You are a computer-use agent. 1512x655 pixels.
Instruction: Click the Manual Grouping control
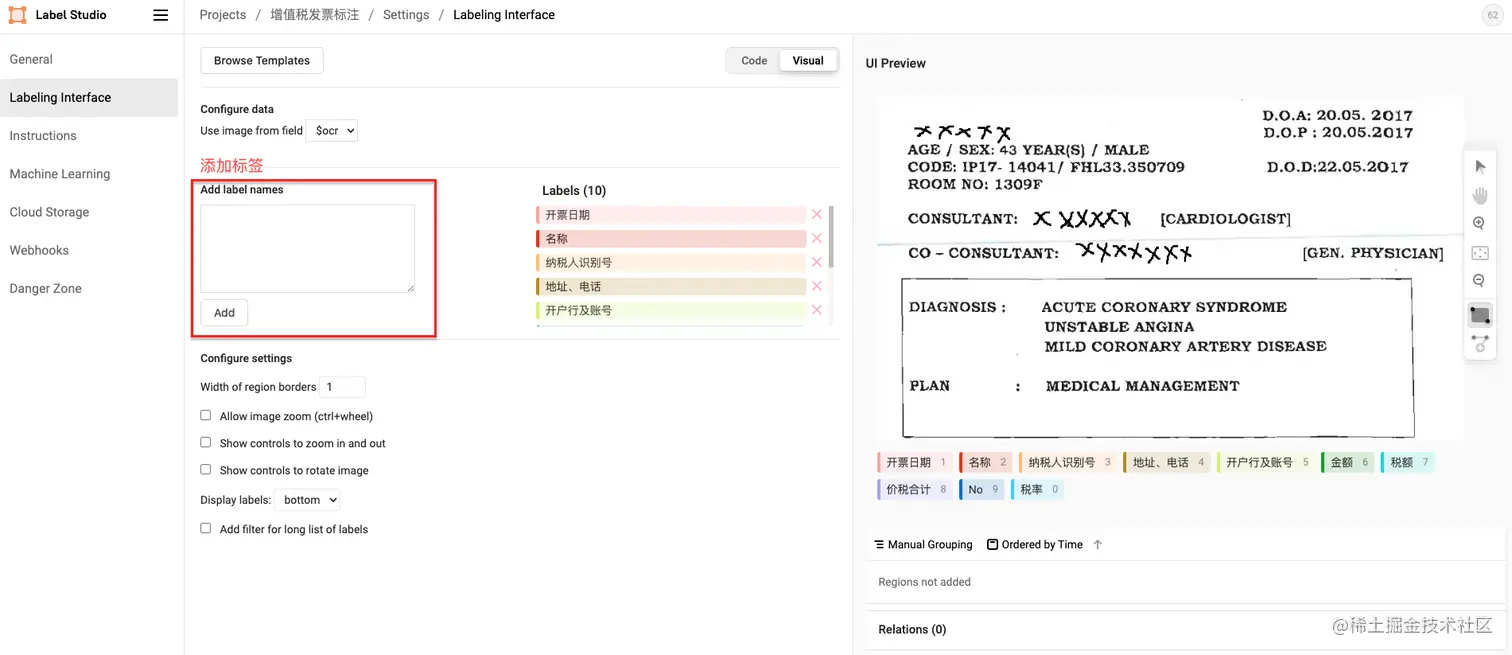coord(923,545)
